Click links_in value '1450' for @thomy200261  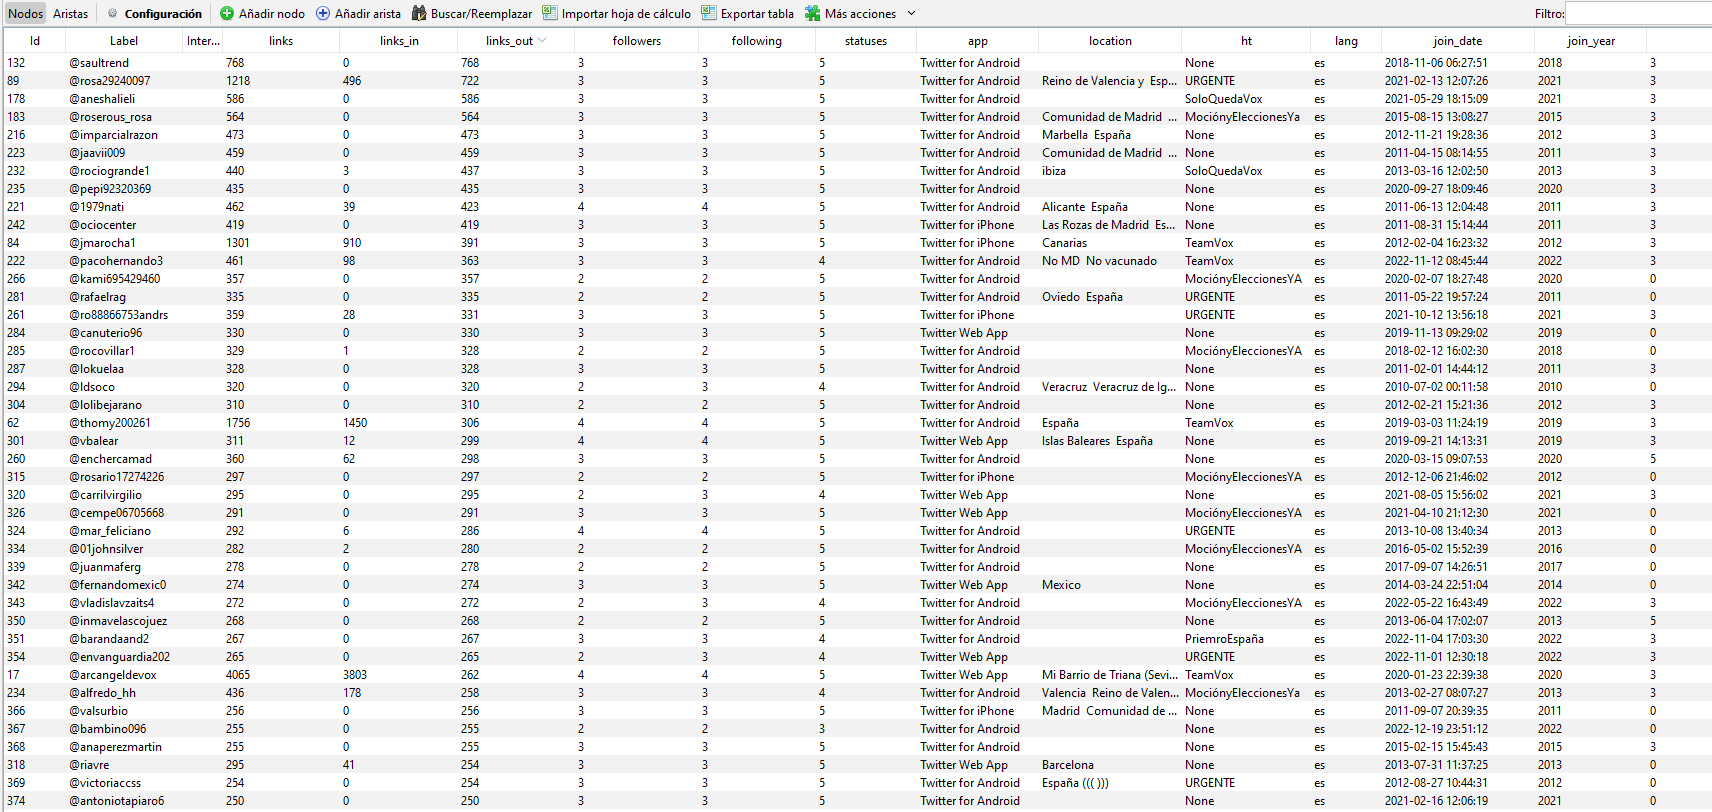pos(355,423)
